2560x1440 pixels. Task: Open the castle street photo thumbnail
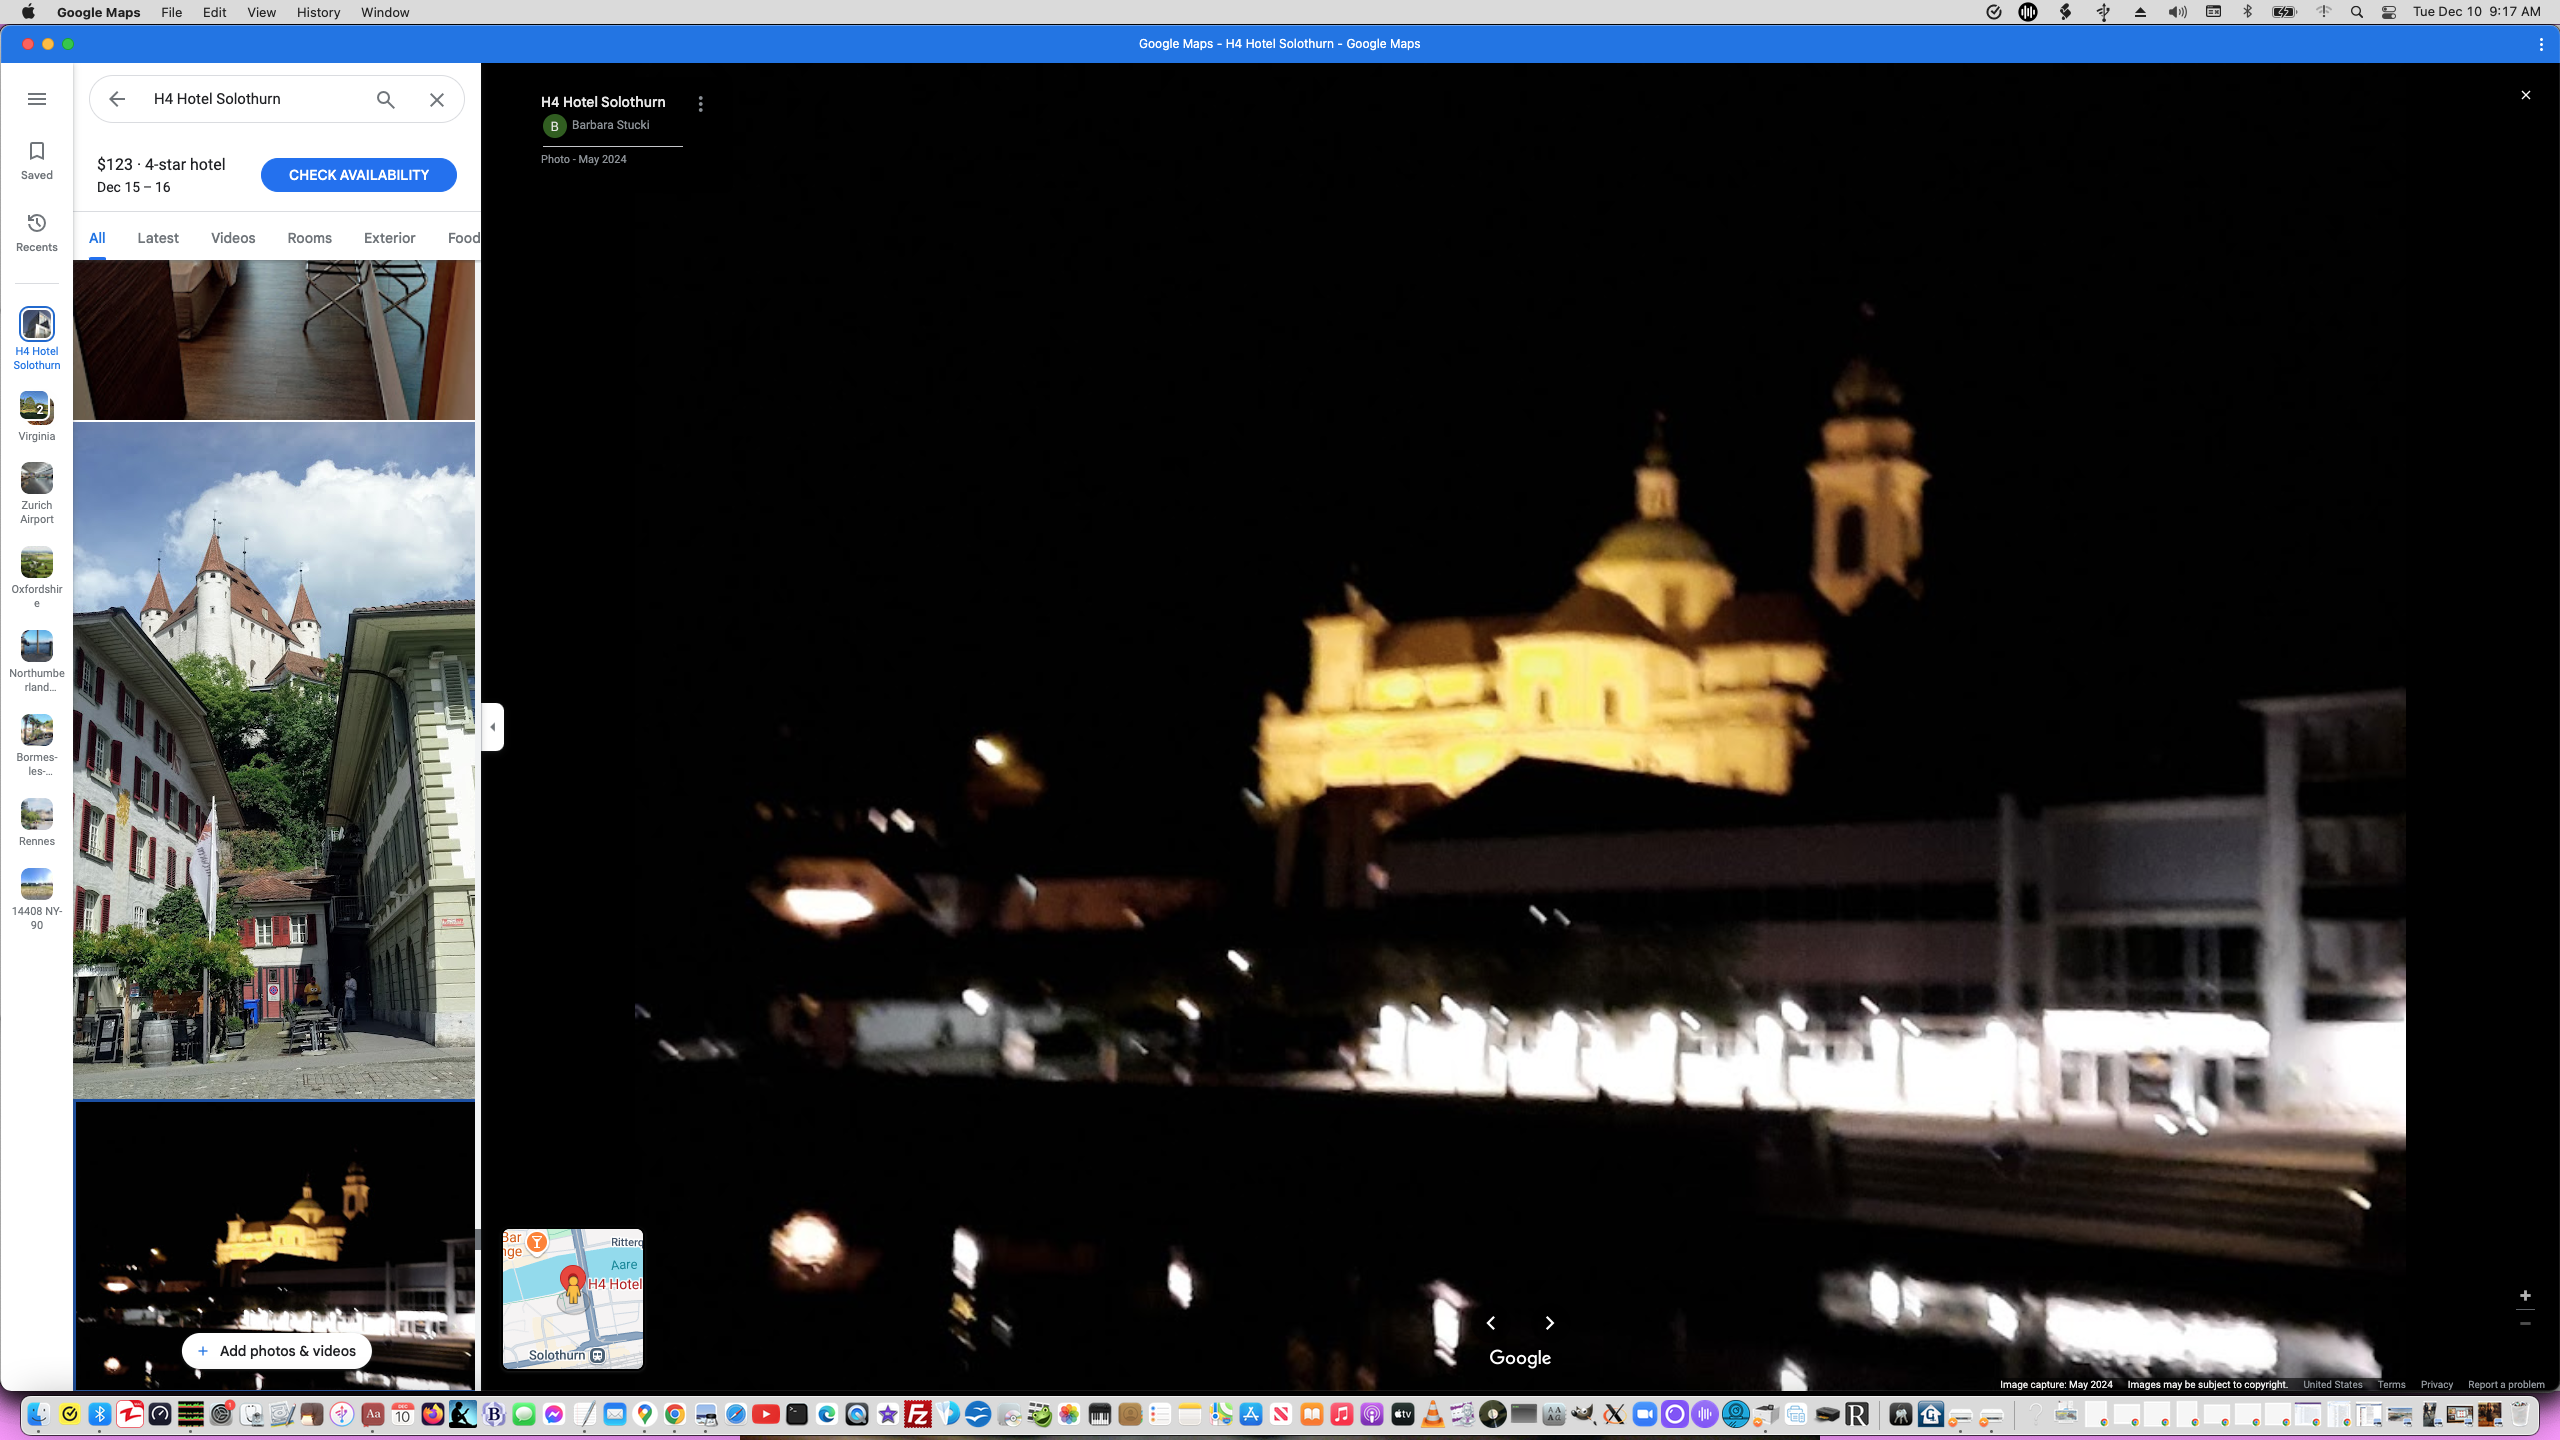coord(274,760)
